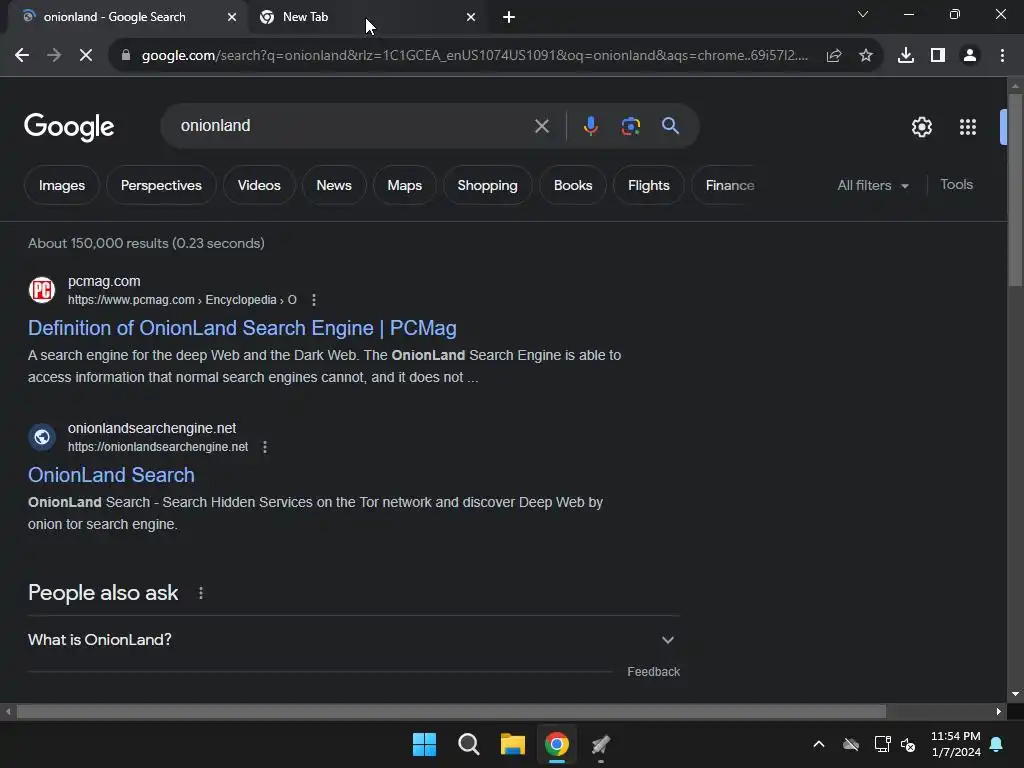
Task: Click the onionlandsearchengine.net globe favicon
Action: 42,437
